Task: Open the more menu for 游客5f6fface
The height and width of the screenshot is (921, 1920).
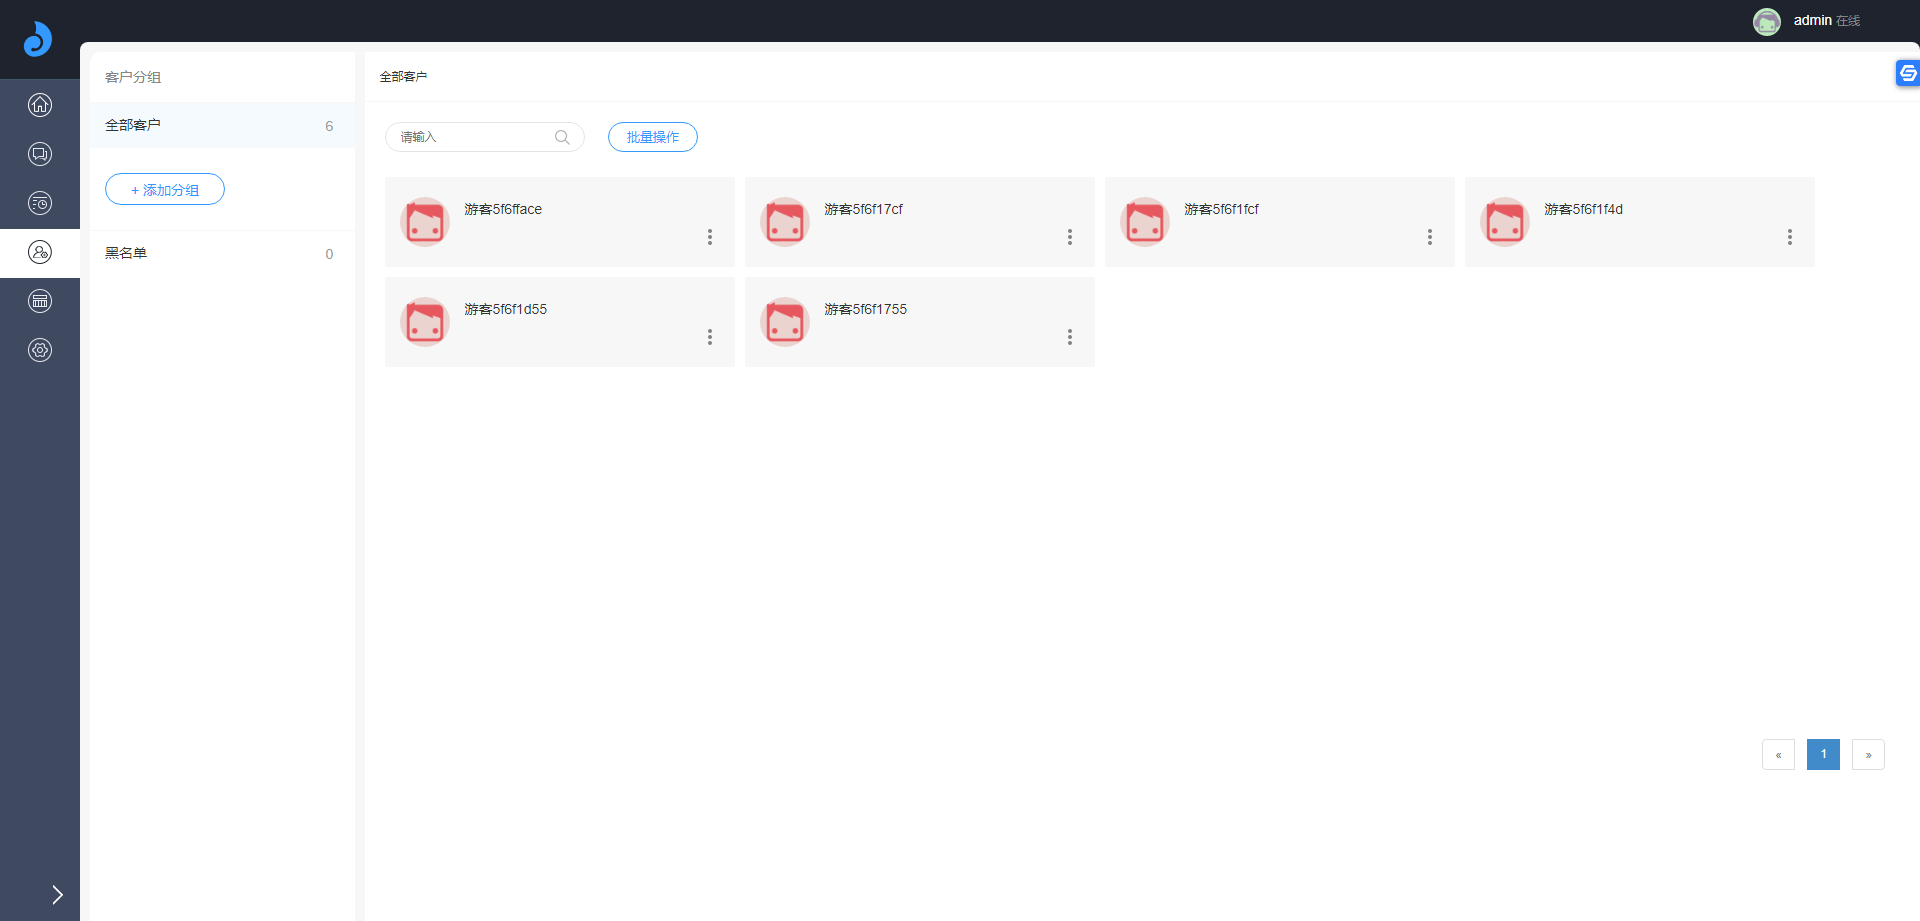Action: point(710,237)
